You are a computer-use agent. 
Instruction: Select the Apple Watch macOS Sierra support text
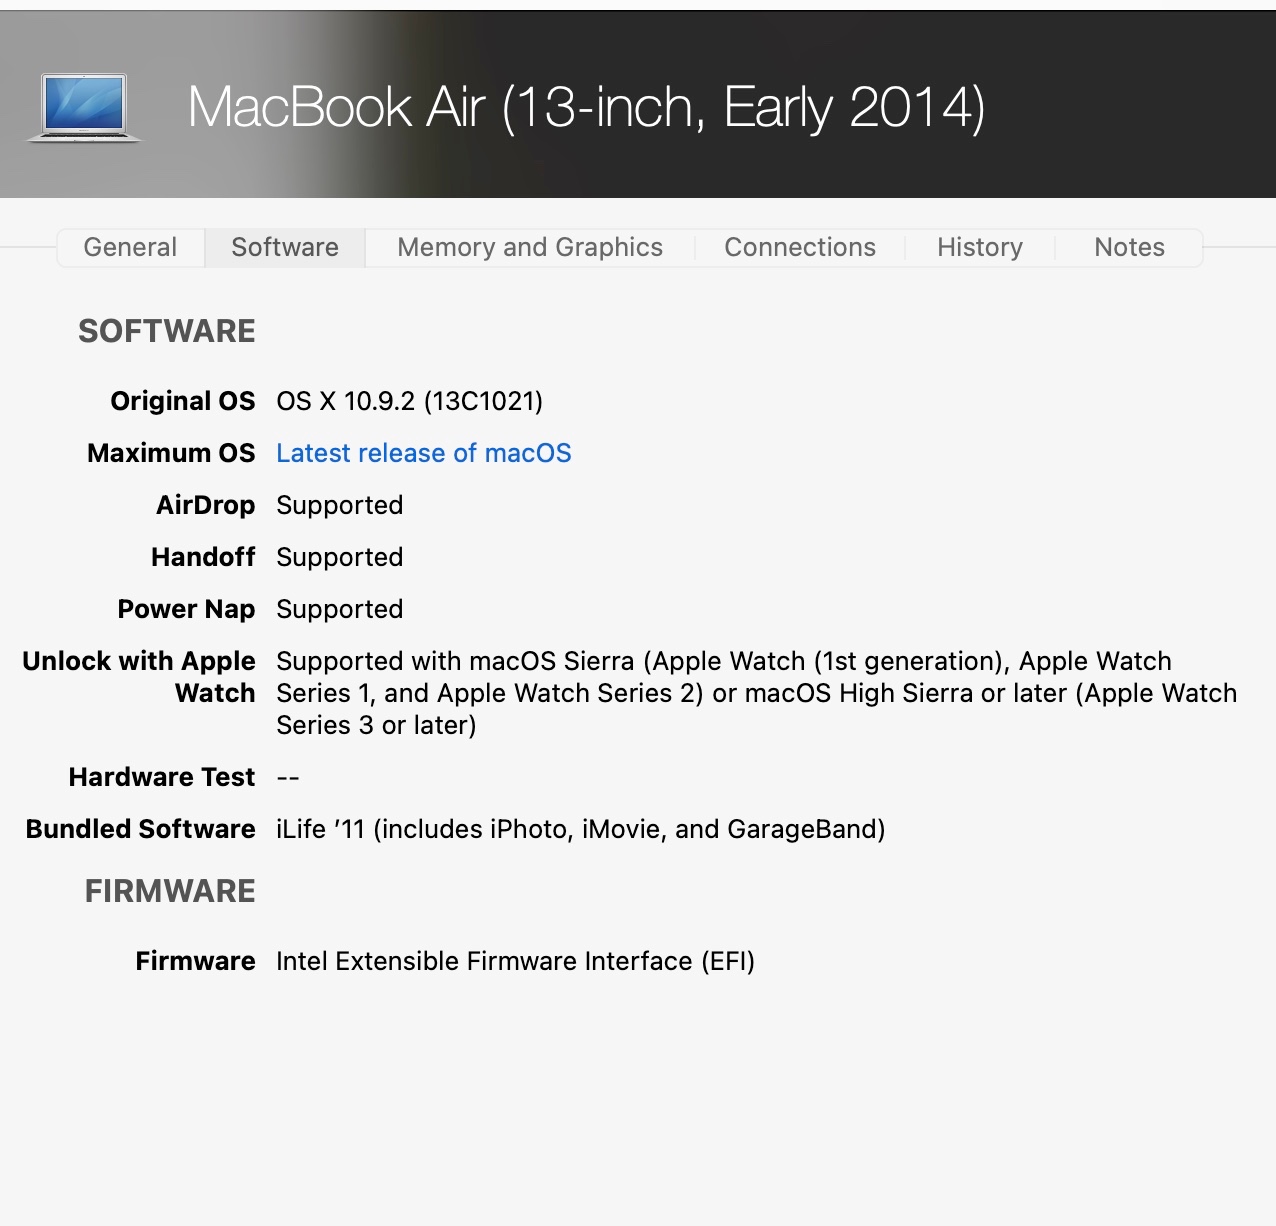click(757, 693)
